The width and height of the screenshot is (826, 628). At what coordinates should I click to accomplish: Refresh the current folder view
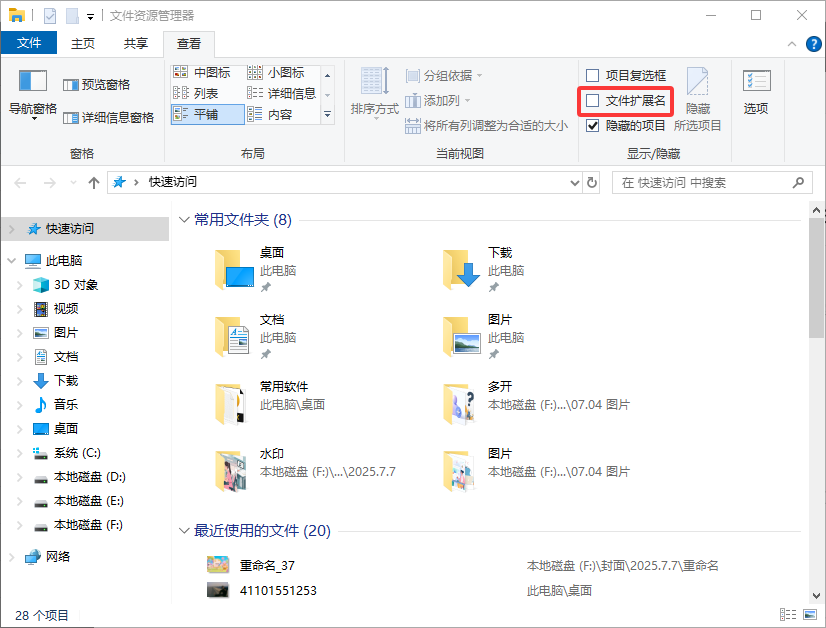coord(591,182)
